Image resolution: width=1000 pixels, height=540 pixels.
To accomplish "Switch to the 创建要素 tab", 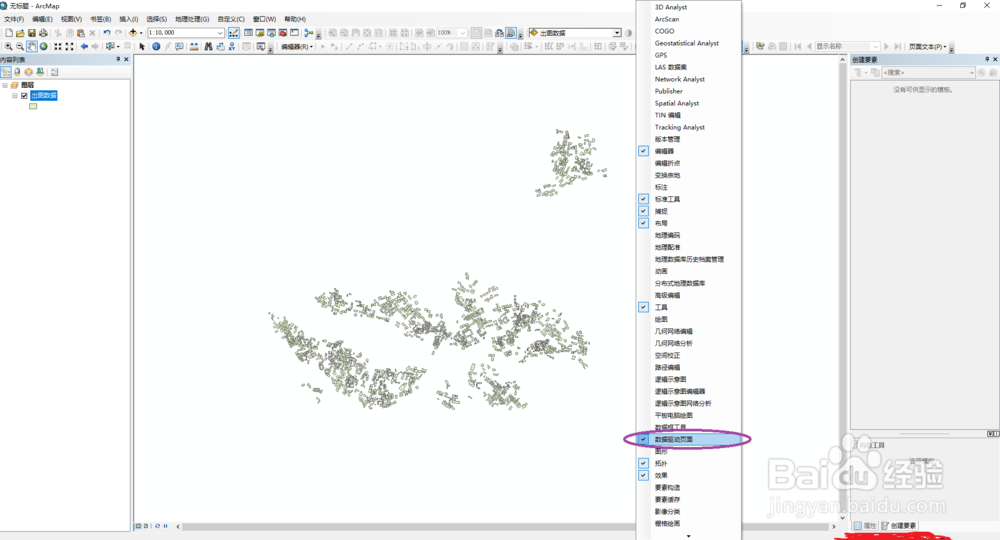I will (x=899, y=526).
